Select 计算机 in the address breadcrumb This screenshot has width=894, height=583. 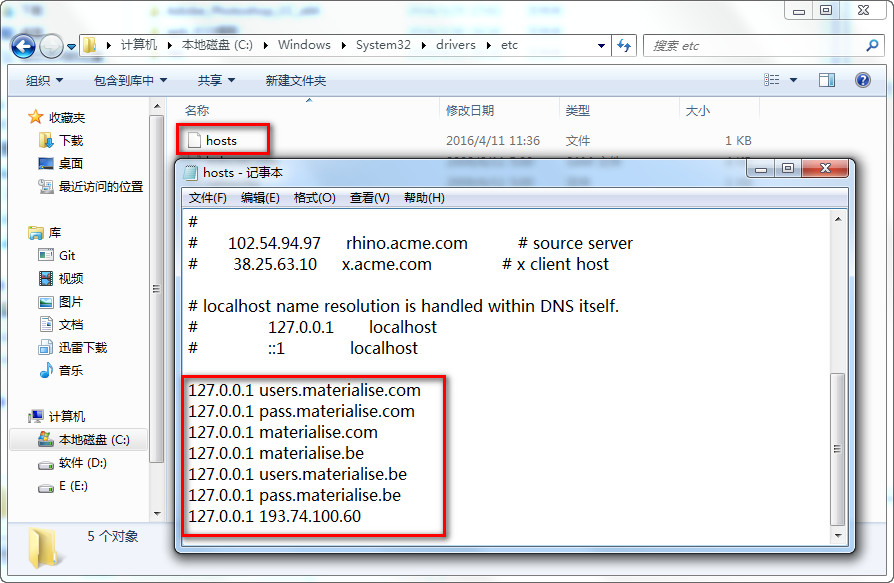coord(139,45)
